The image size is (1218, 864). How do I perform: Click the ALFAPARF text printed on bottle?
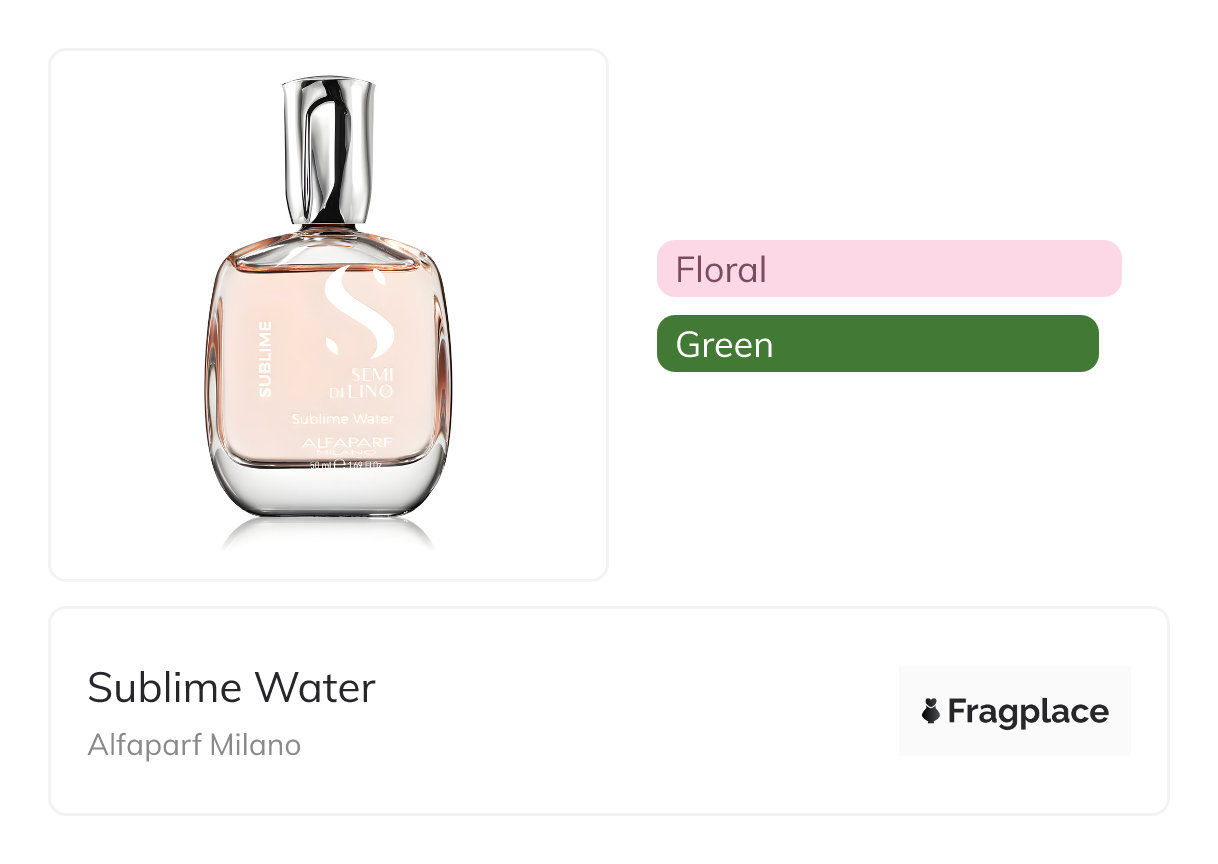341,442
